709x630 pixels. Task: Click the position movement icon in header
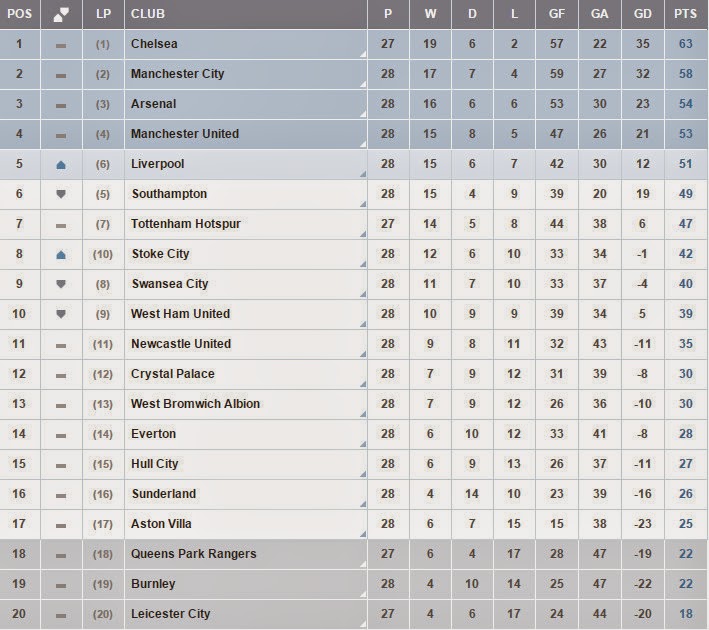(x=60, y=14)
